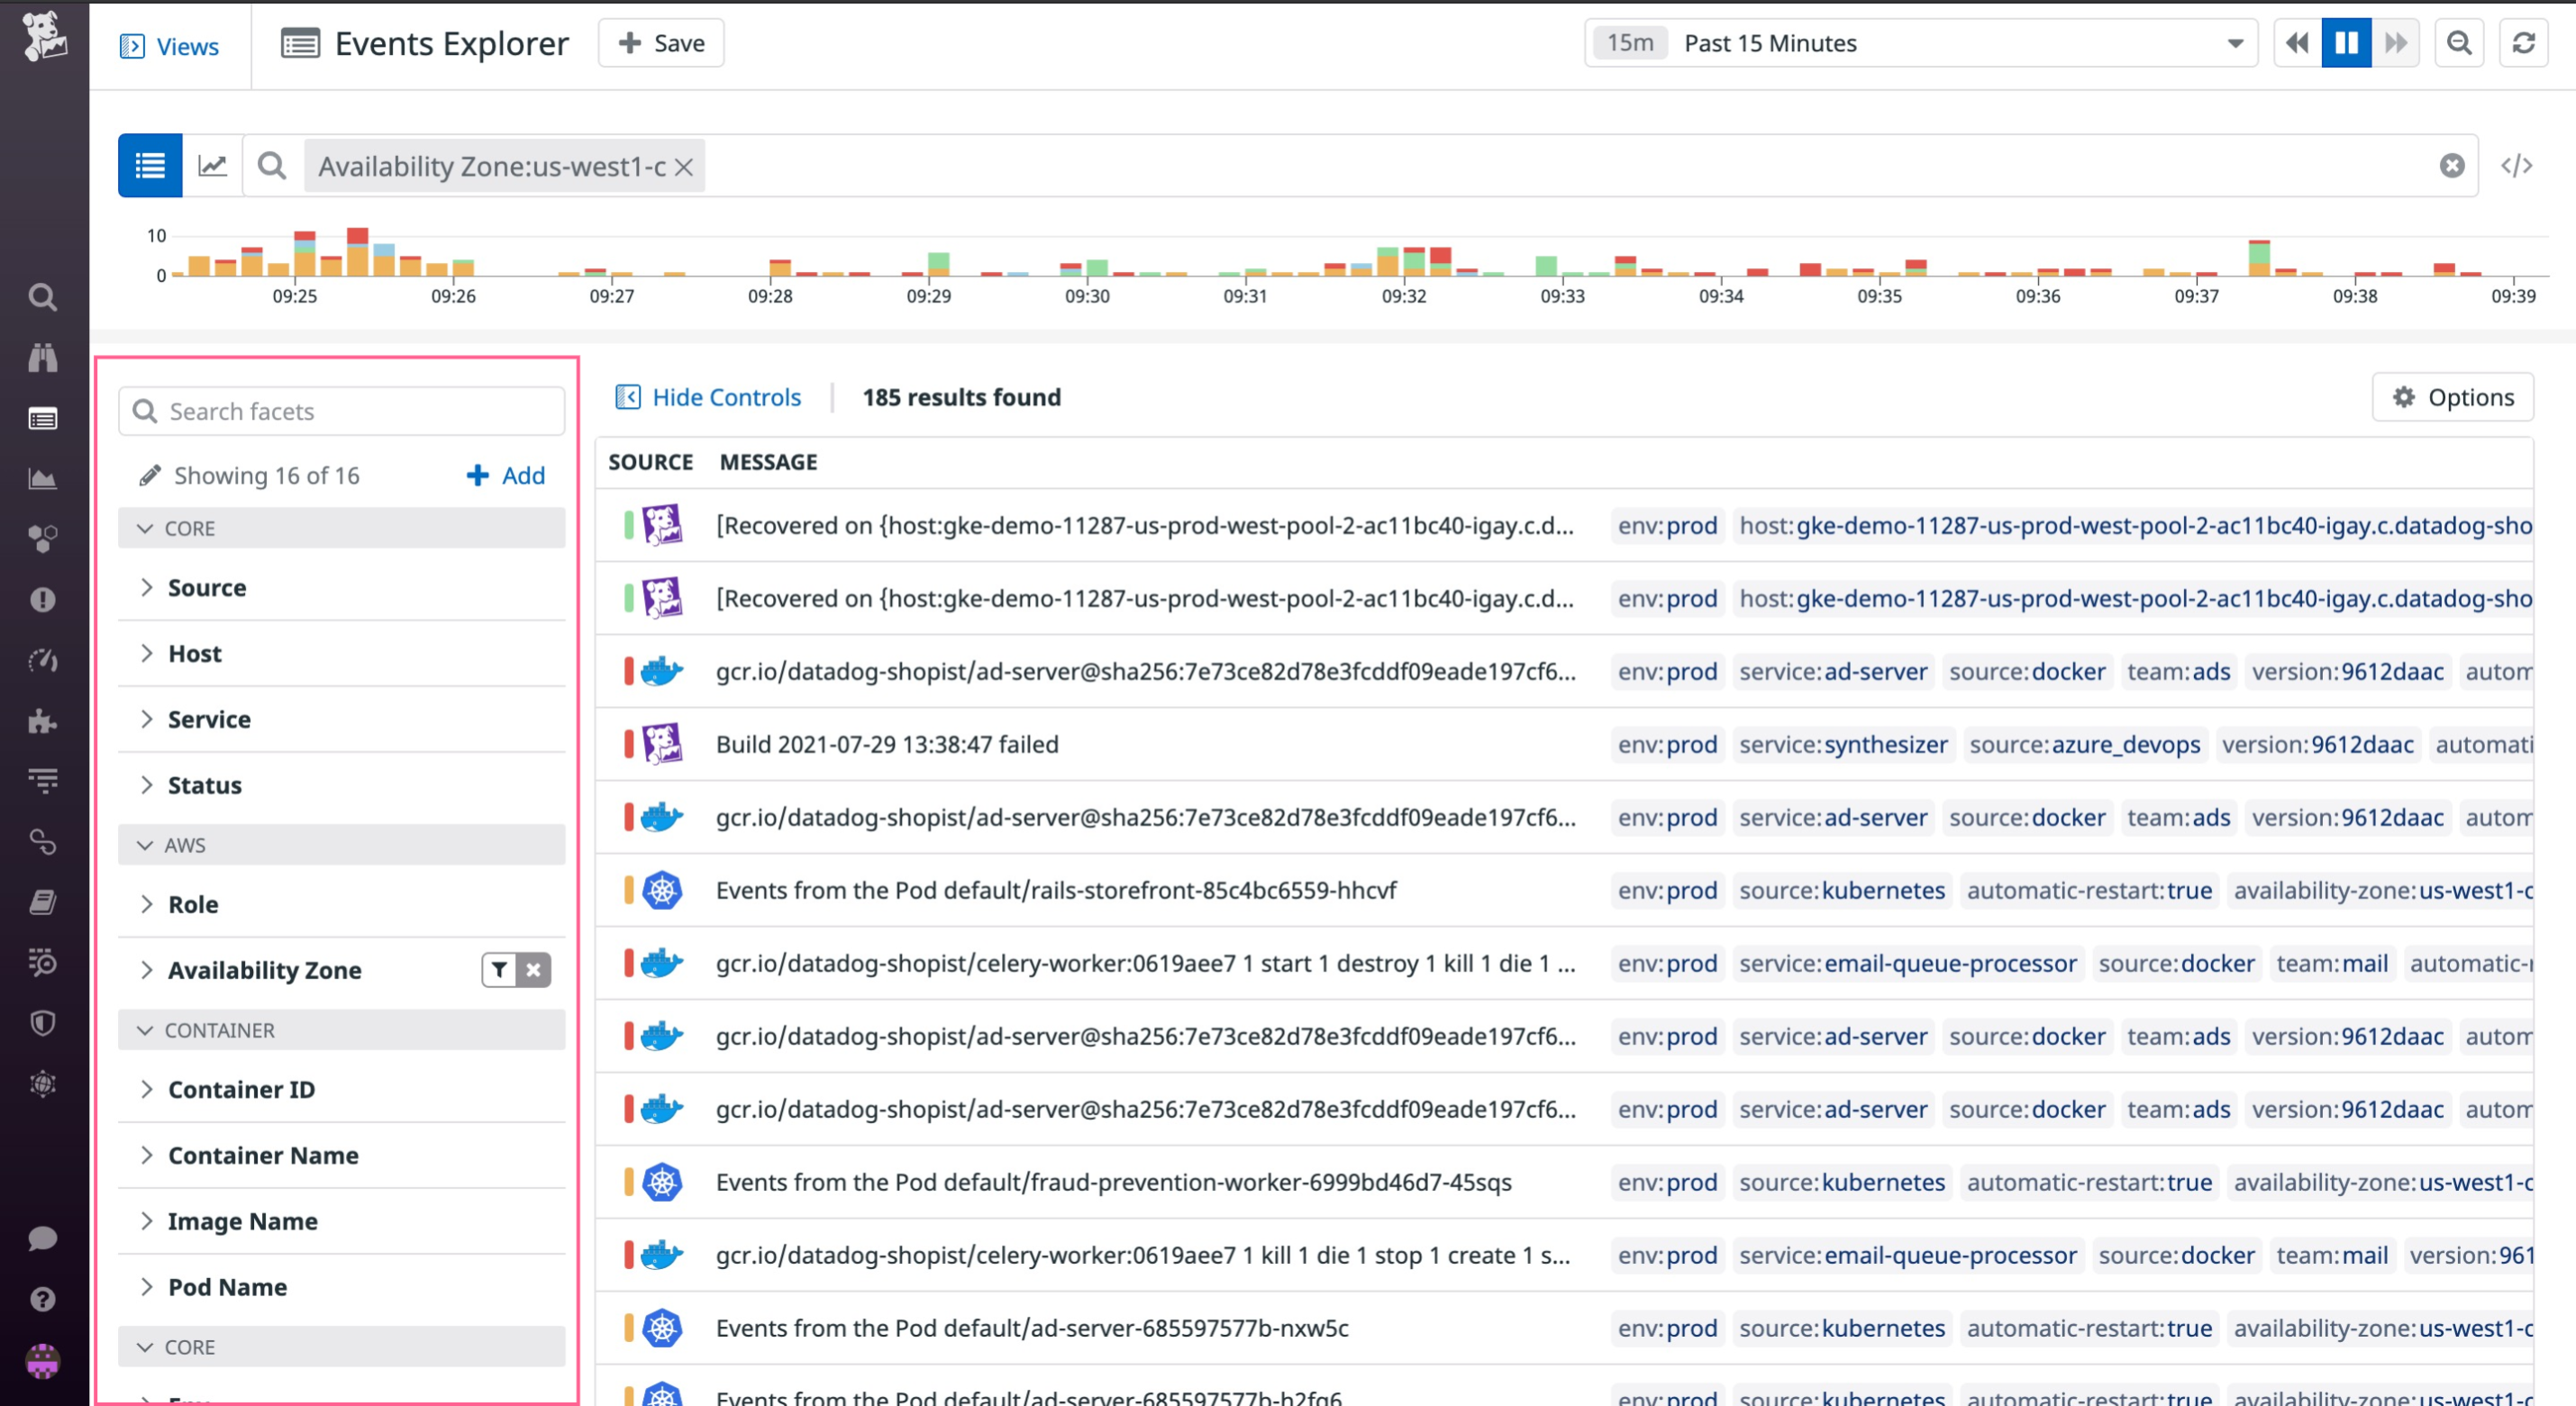Open rails-storefront-85c4bc6559-hhcvf pod event row

tap(1564, 890)
